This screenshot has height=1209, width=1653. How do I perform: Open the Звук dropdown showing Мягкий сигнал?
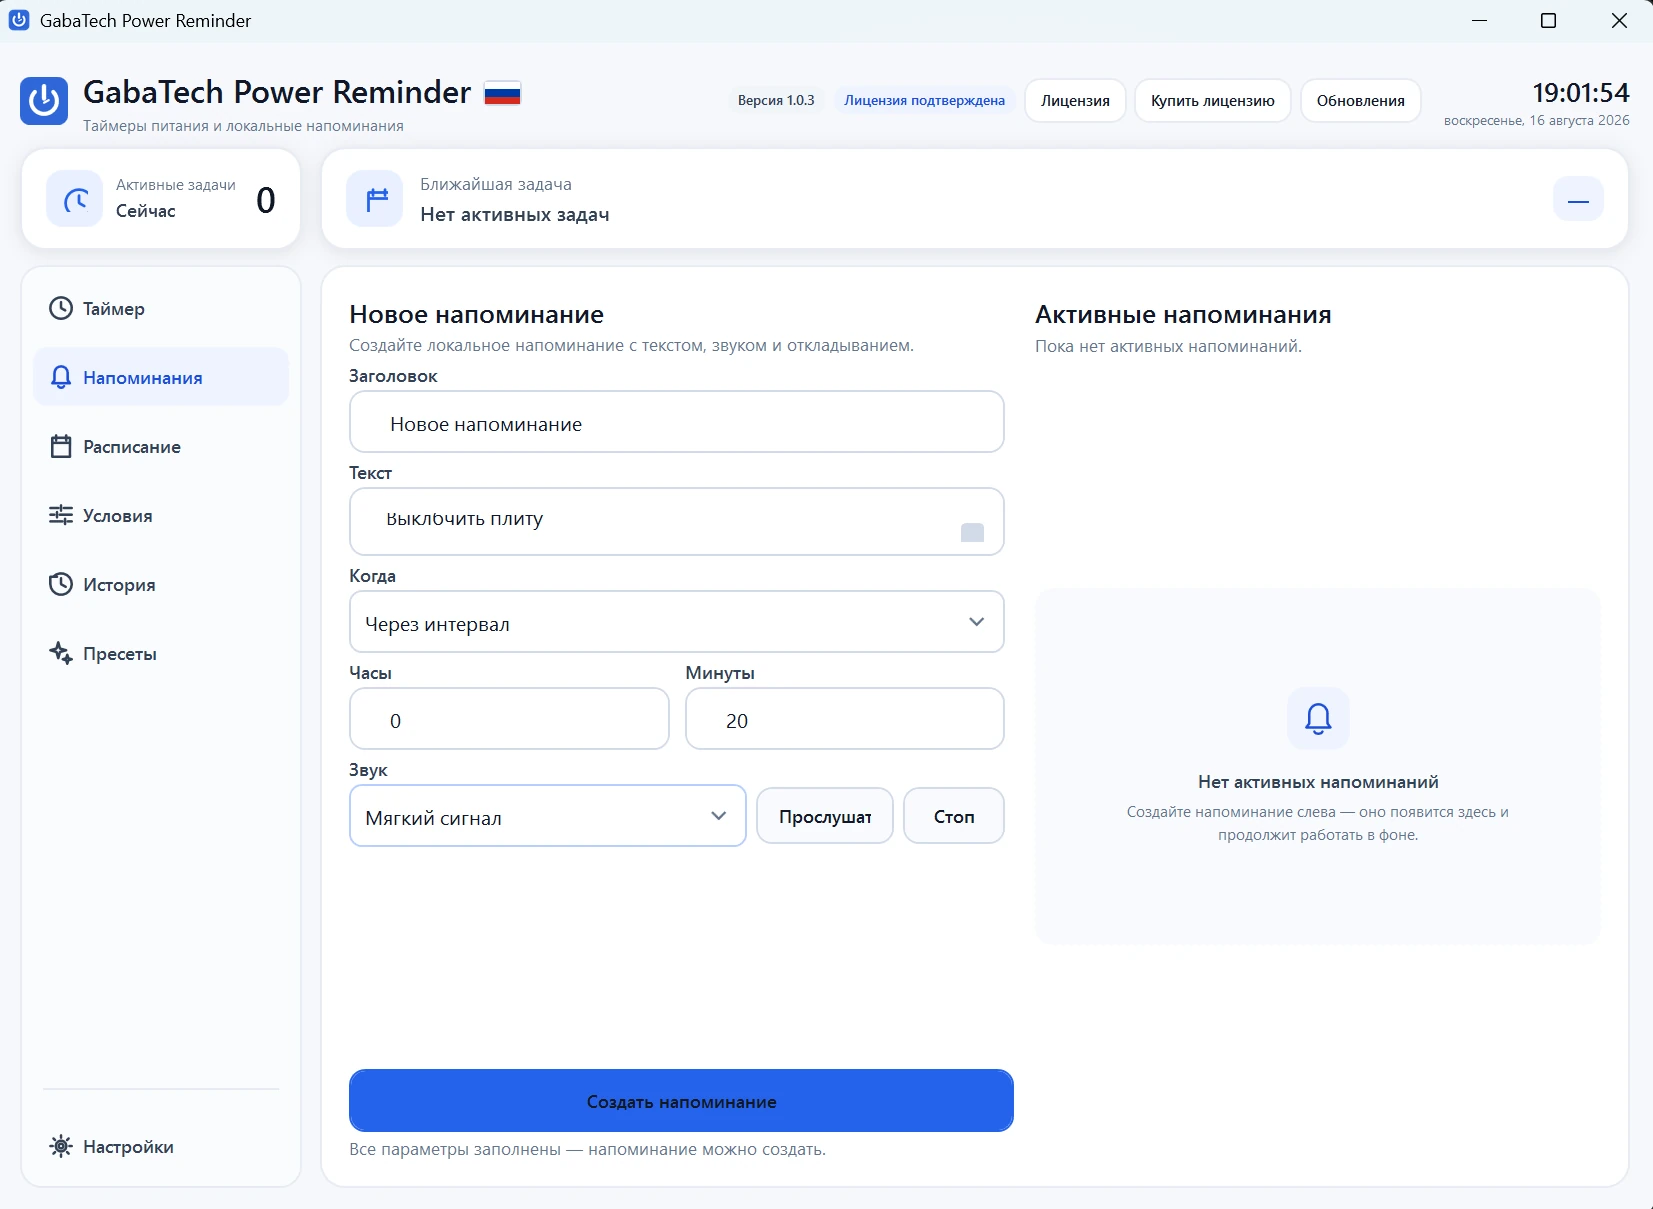(548, 816)
